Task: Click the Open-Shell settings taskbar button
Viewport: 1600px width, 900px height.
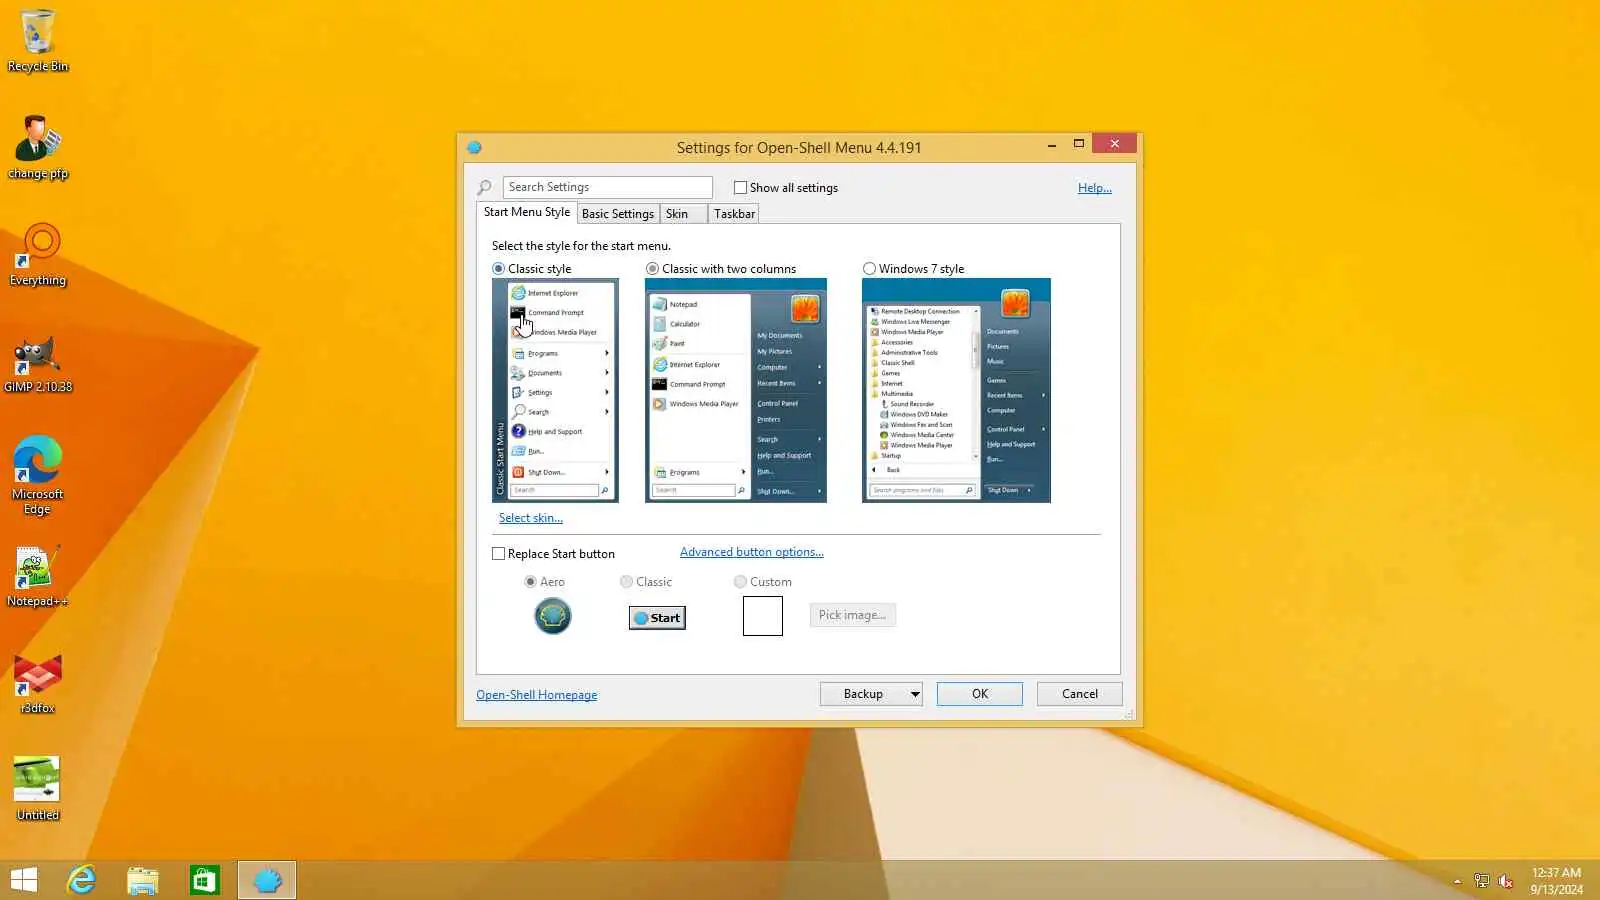Action: coord(267,880)
